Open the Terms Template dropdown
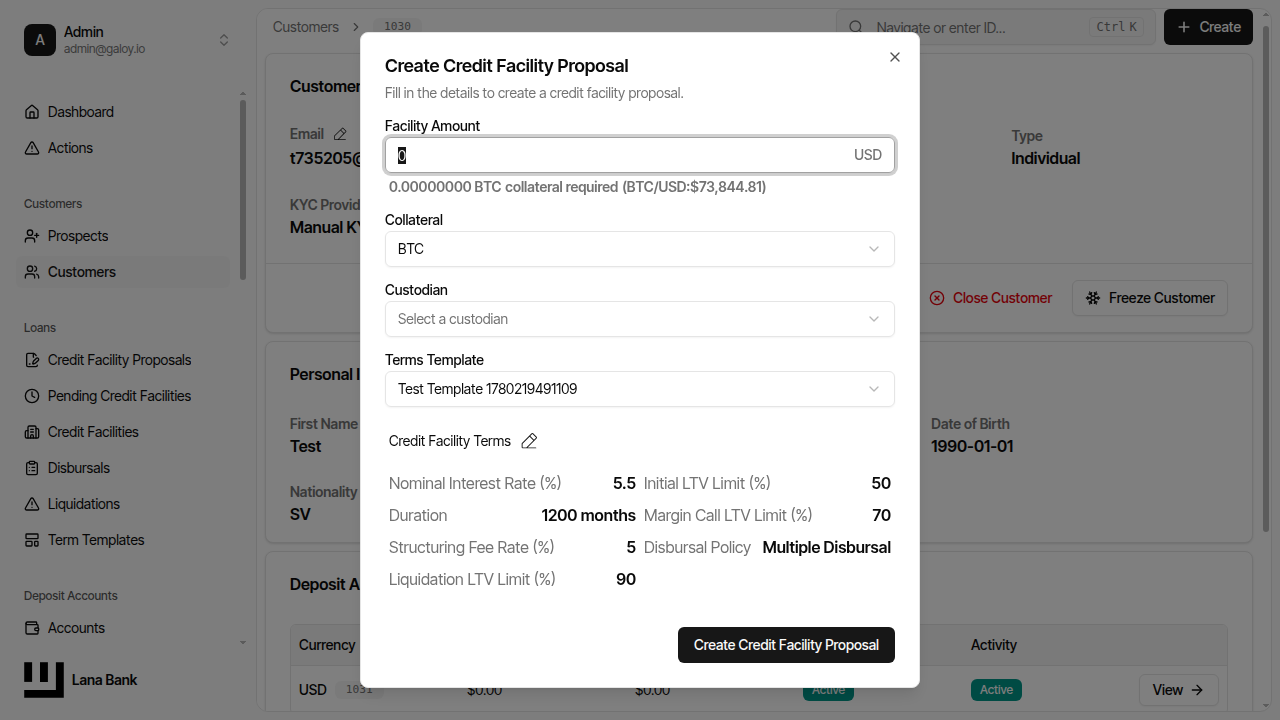The width and height of the screenshot is (1280, 720). (x=640, y=389)
